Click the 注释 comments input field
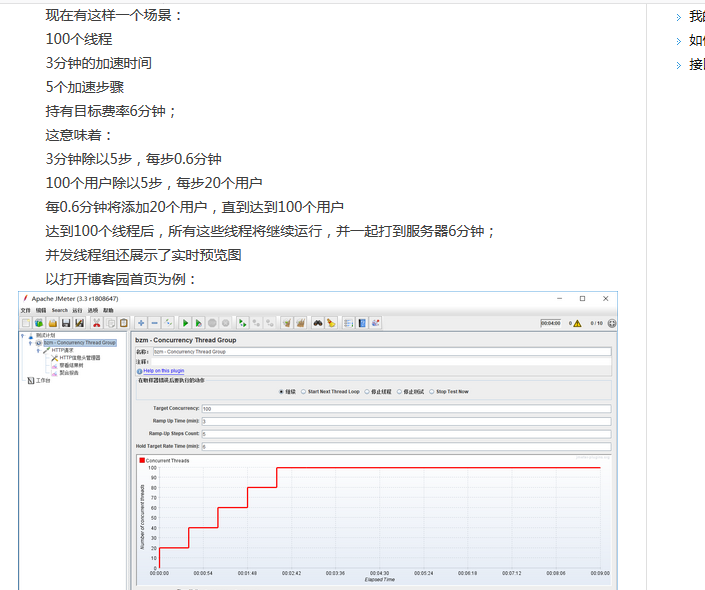Viewport: 705px width, 590px height. (382, 362)
